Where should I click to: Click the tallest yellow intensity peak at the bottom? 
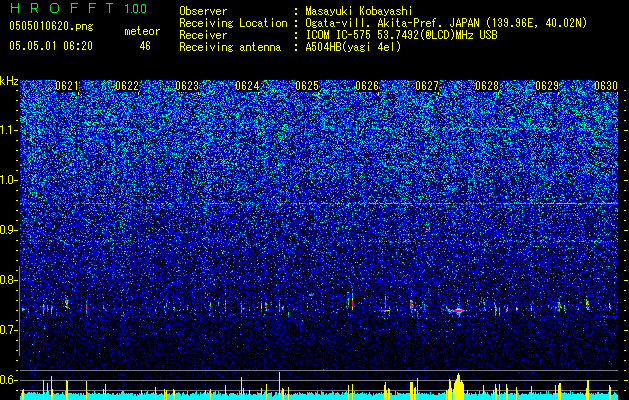click(280, 386)
